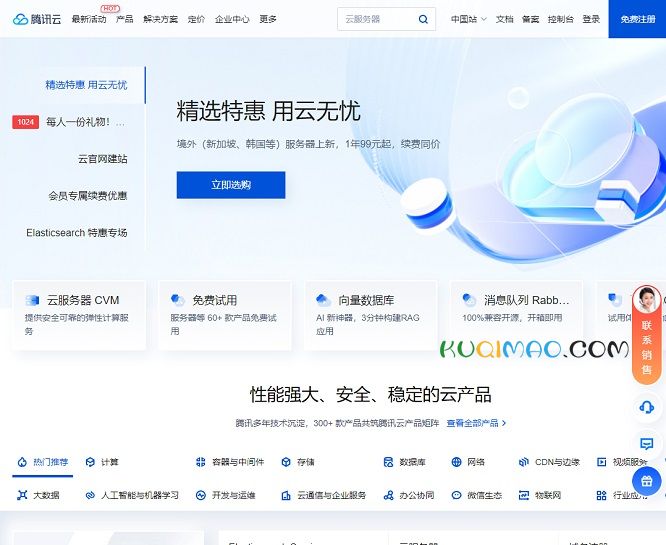Open the 控制台 link

(561, 19)
